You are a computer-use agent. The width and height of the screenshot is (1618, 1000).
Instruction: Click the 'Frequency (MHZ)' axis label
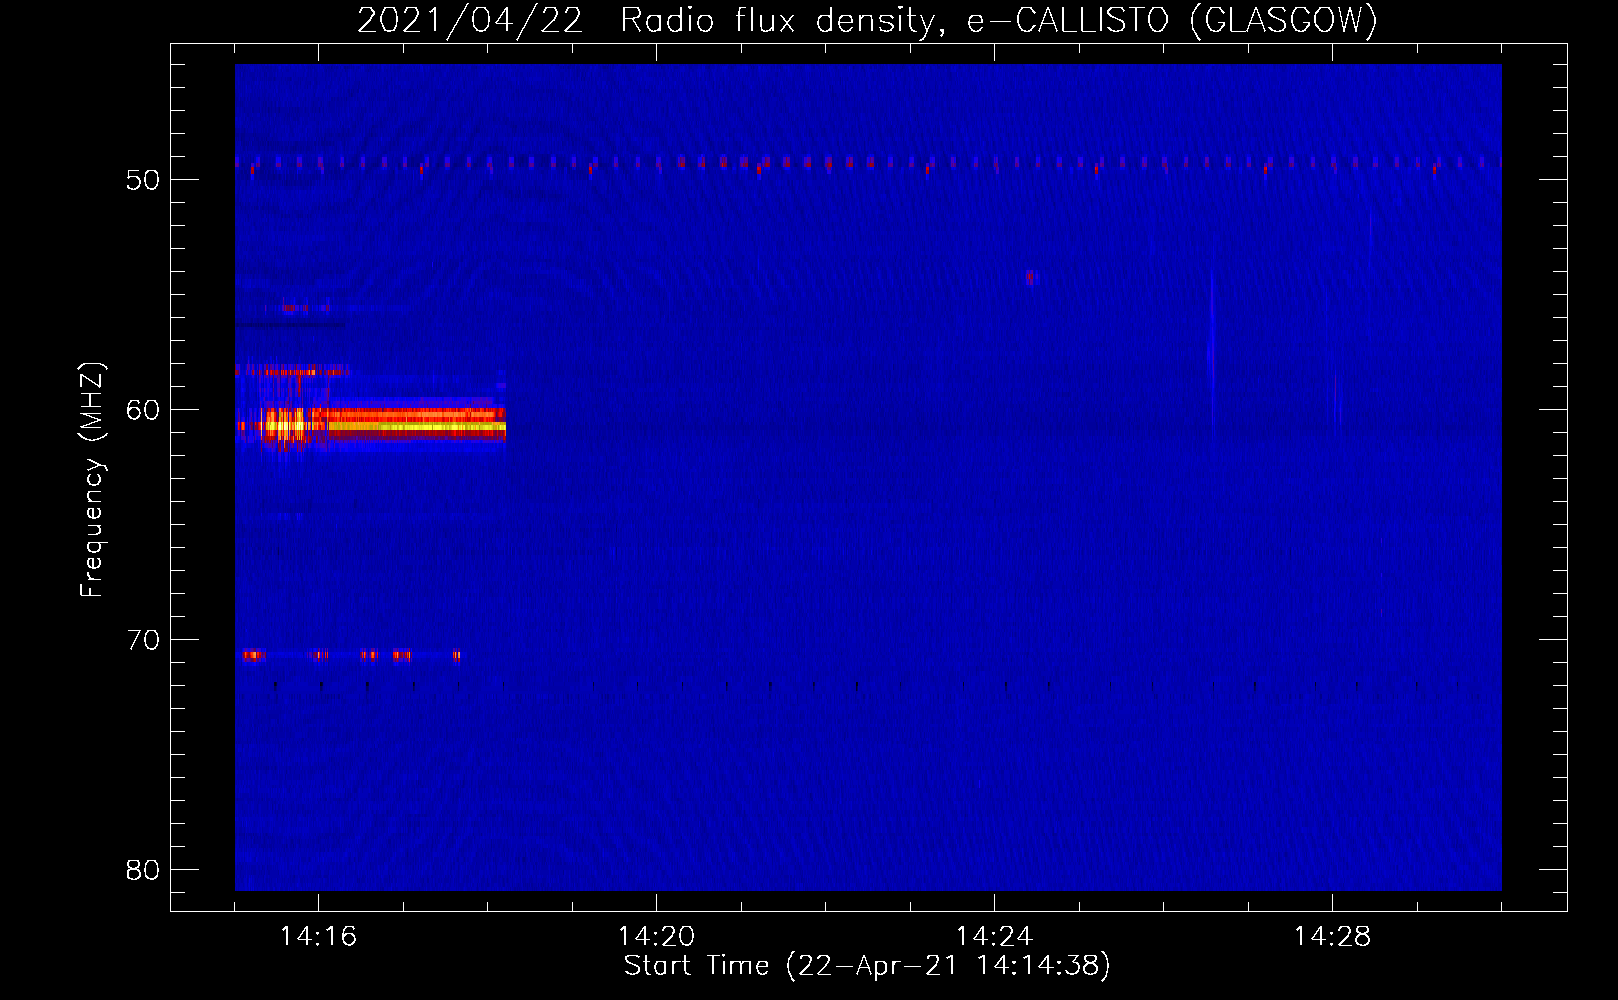click(x=92, y=480)
